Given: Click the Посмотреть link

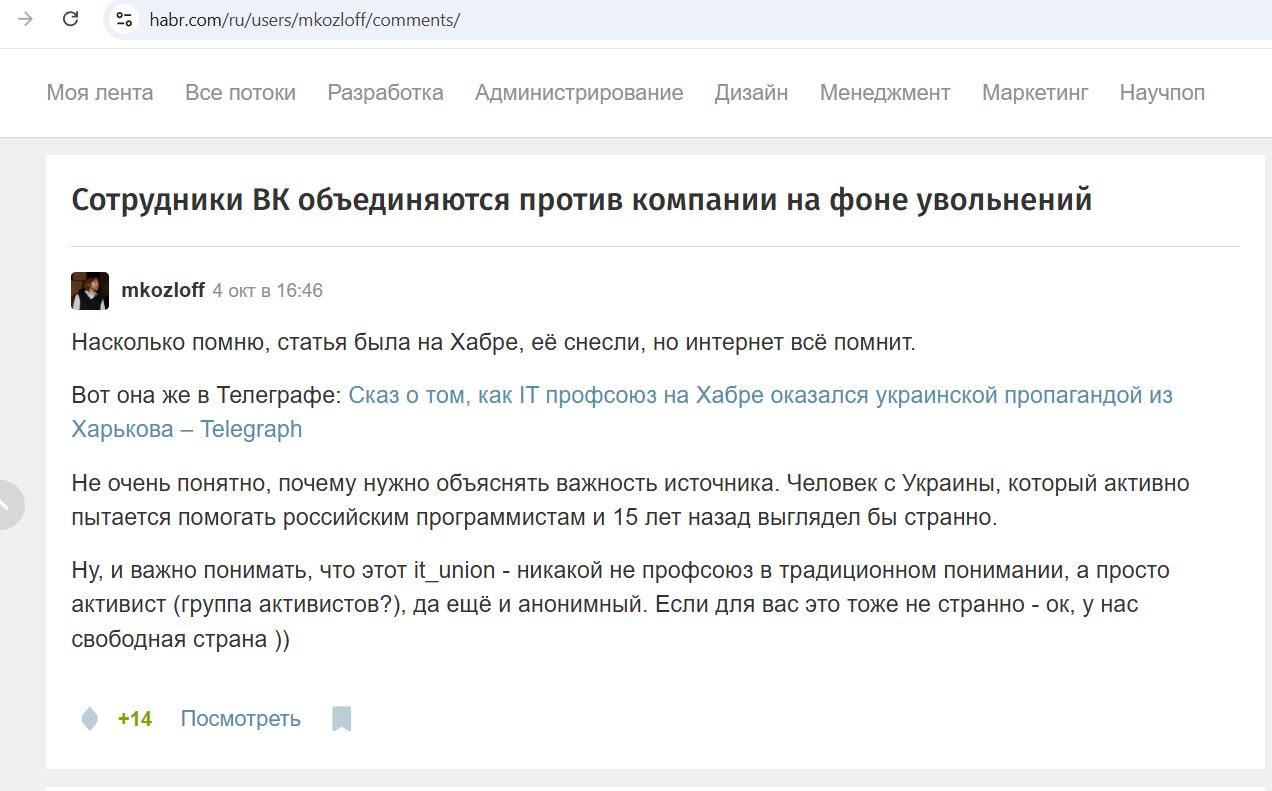Looking at the screenshot, I should pos(240,719).
